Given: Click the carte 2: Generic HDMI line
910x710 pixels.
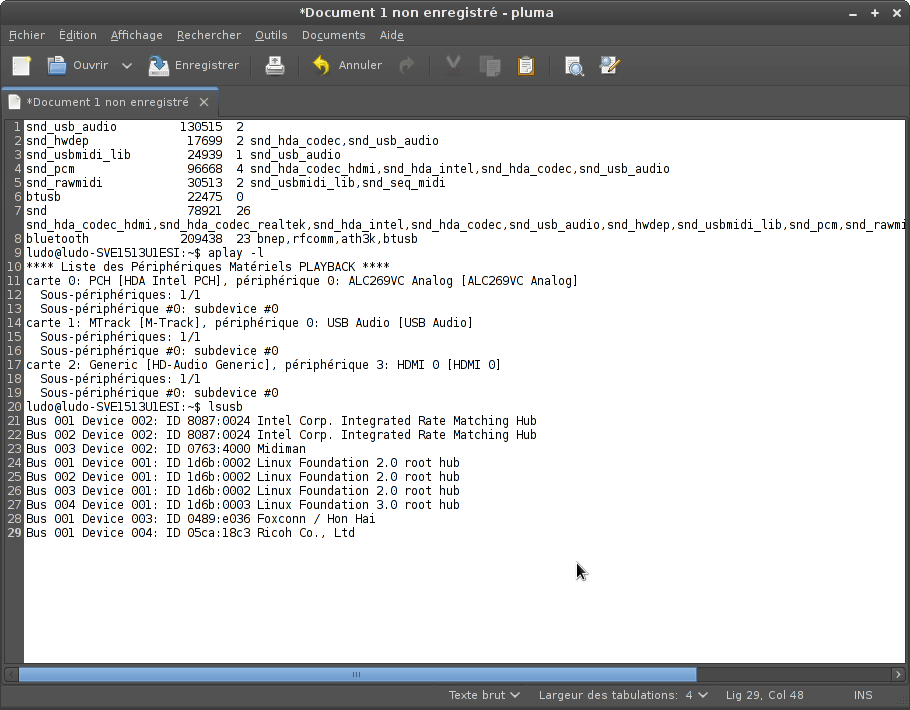Looking at the screenshot, I should [263, 365].
